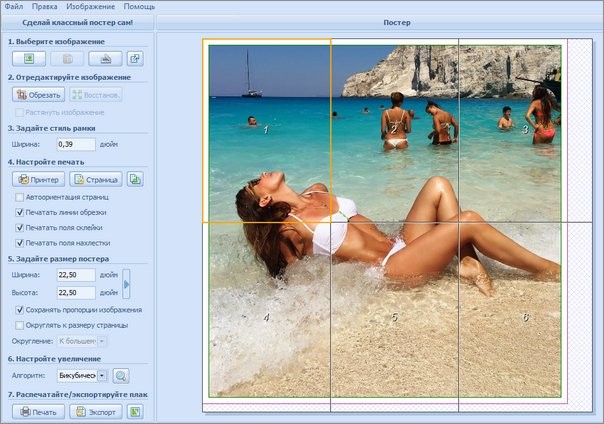Click the green icon next to Экспорт

[135, 411]
